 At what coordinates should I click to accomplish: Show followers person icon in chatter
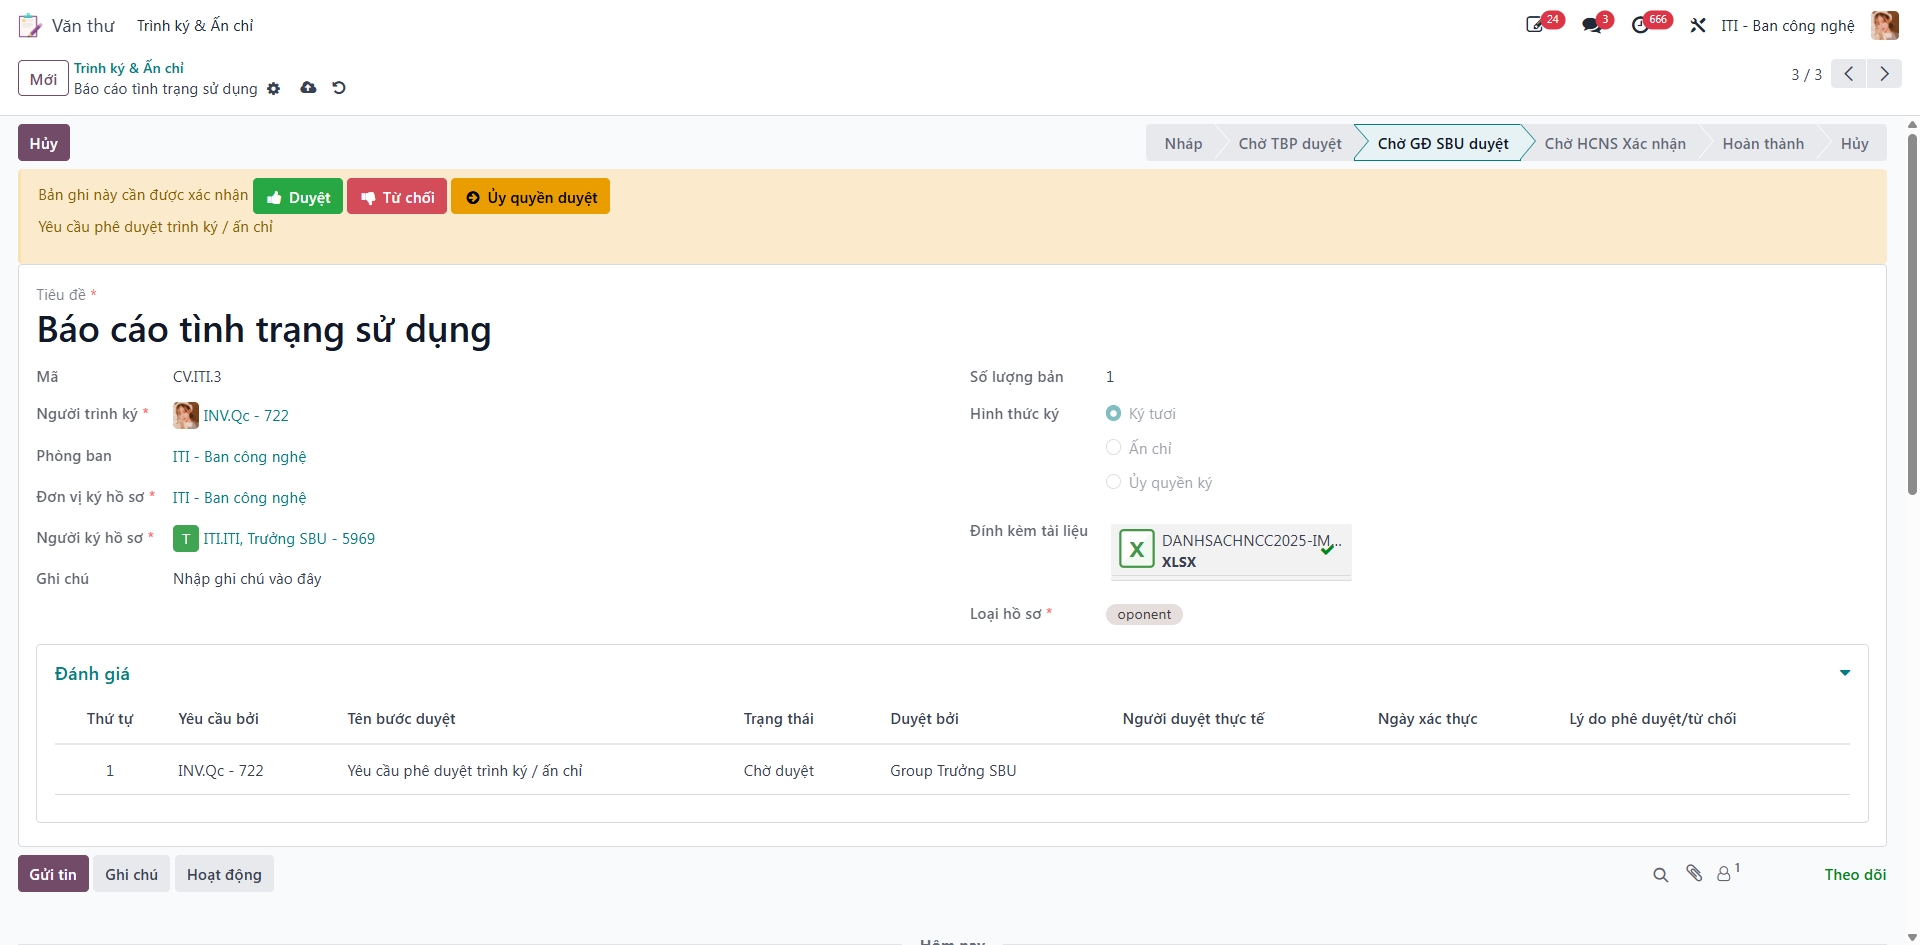(x=1725, y=874)
